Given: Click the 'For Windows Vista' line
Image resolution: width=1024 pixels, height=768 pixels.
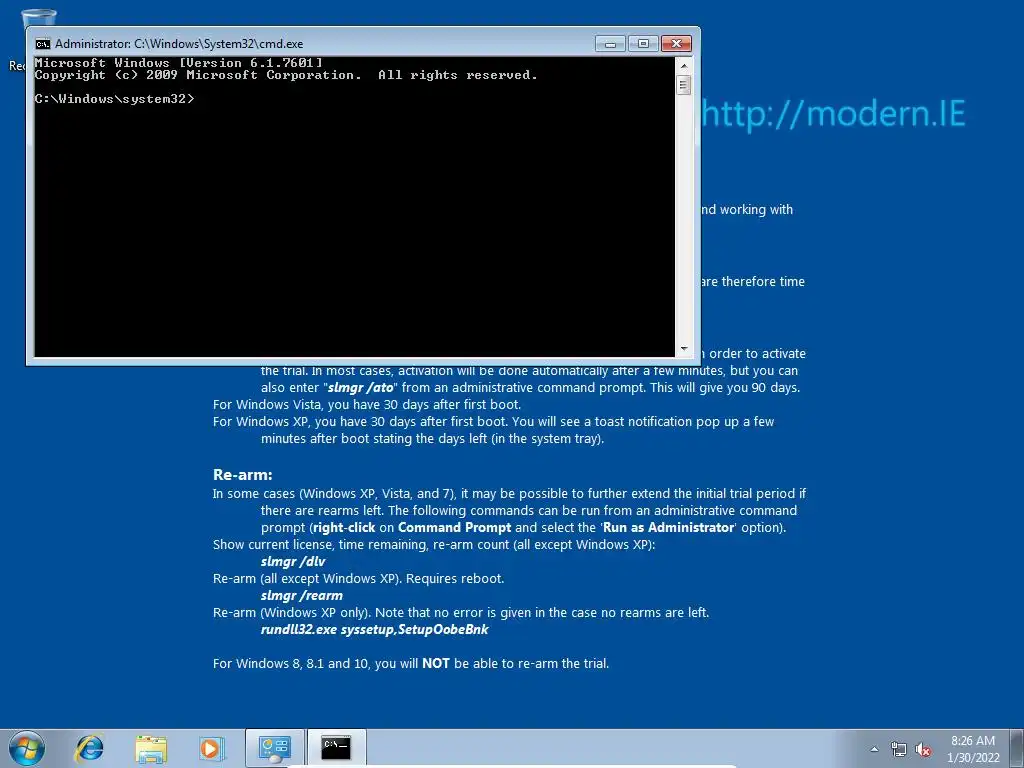Looking at the screenshot, I should click(367, 405).
